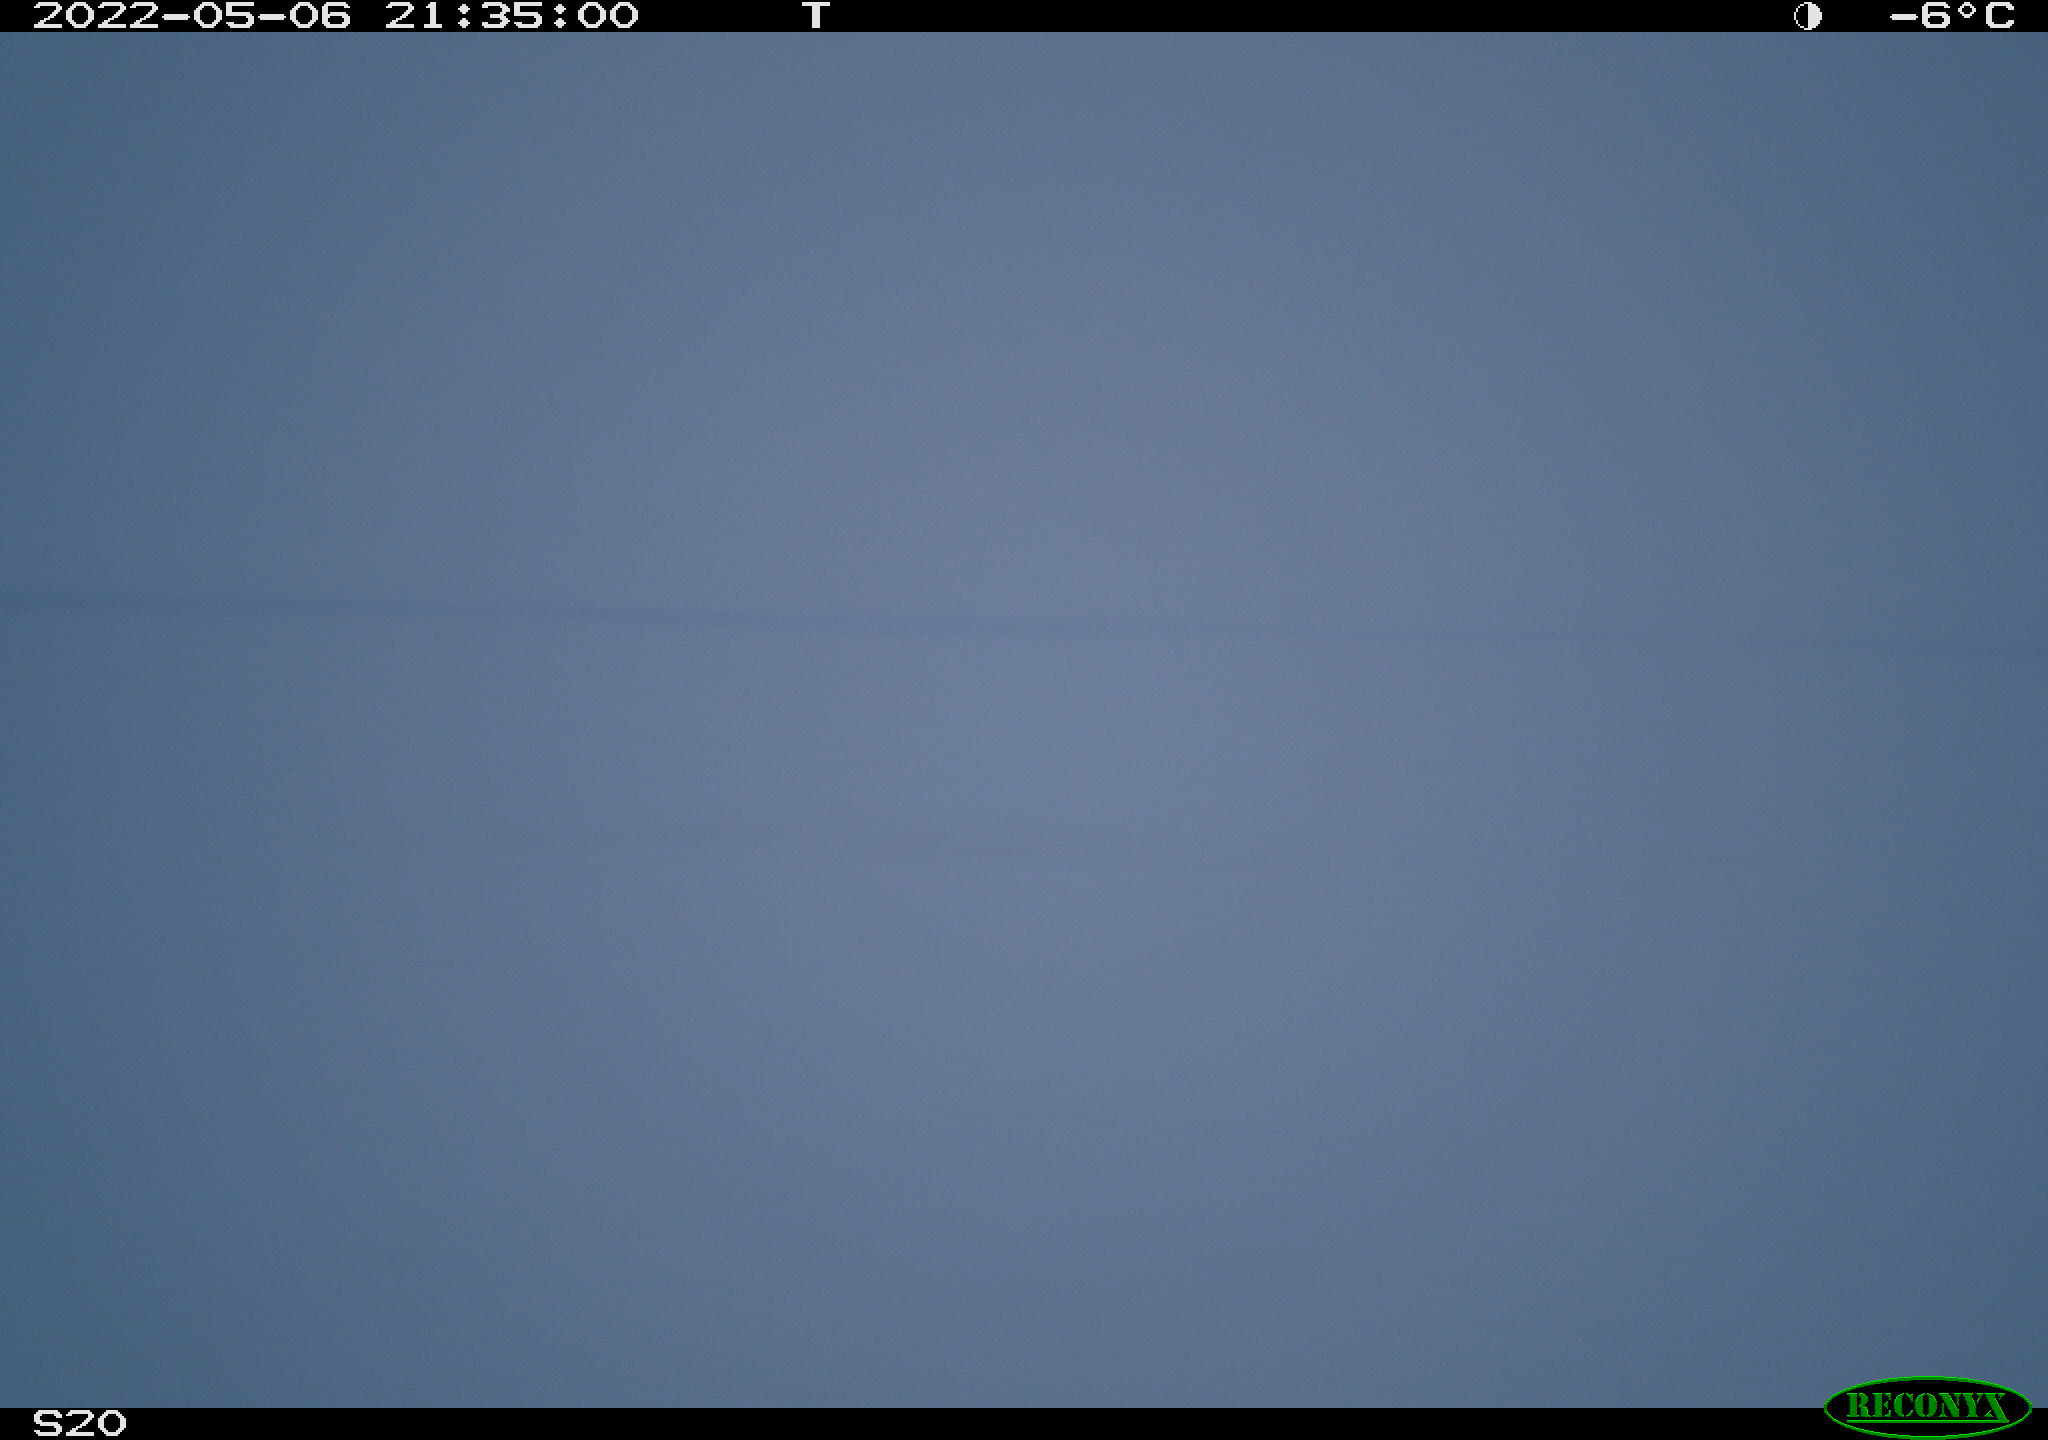
Task: Click the seconds 00 in timestamp
Action: 609,16
